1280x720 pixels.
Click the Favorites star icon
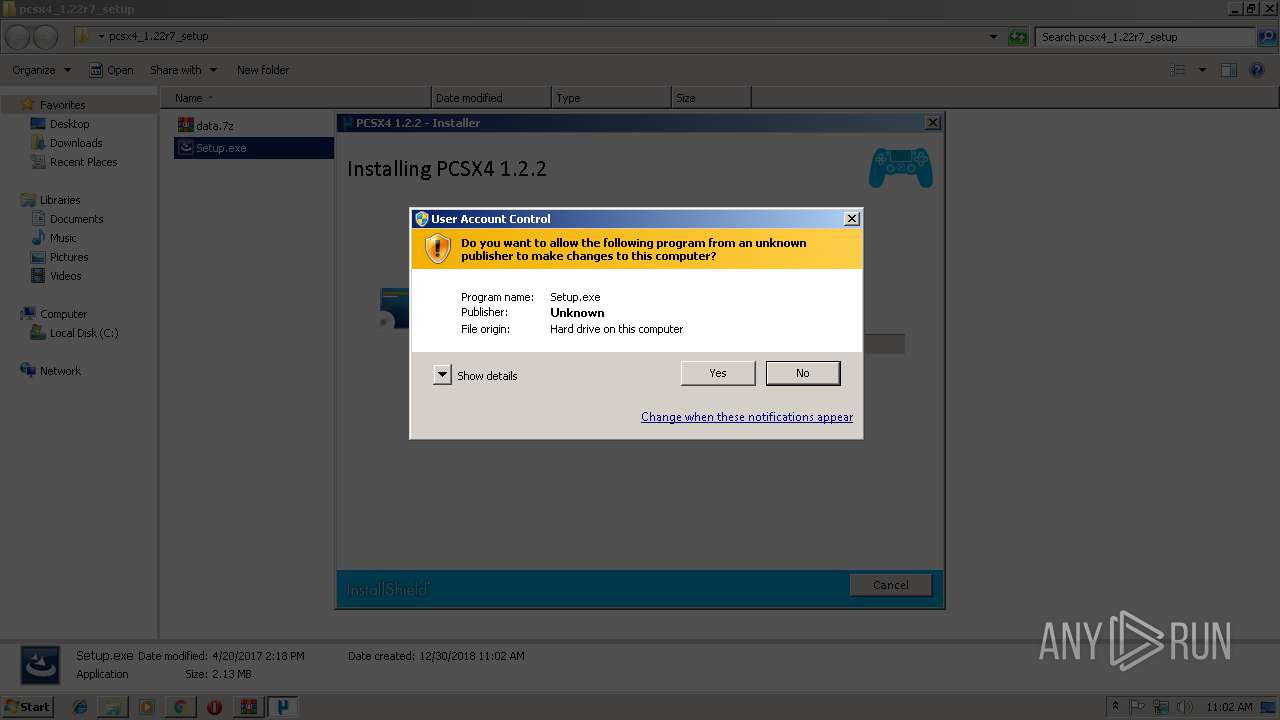pos(28,104)
